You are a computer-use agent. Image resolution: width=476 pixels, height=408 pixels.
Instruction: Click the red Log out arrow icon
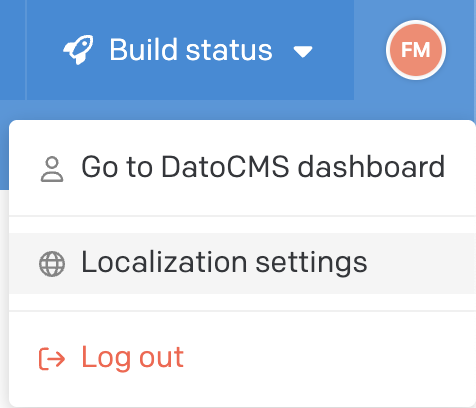tap(52, 359)
